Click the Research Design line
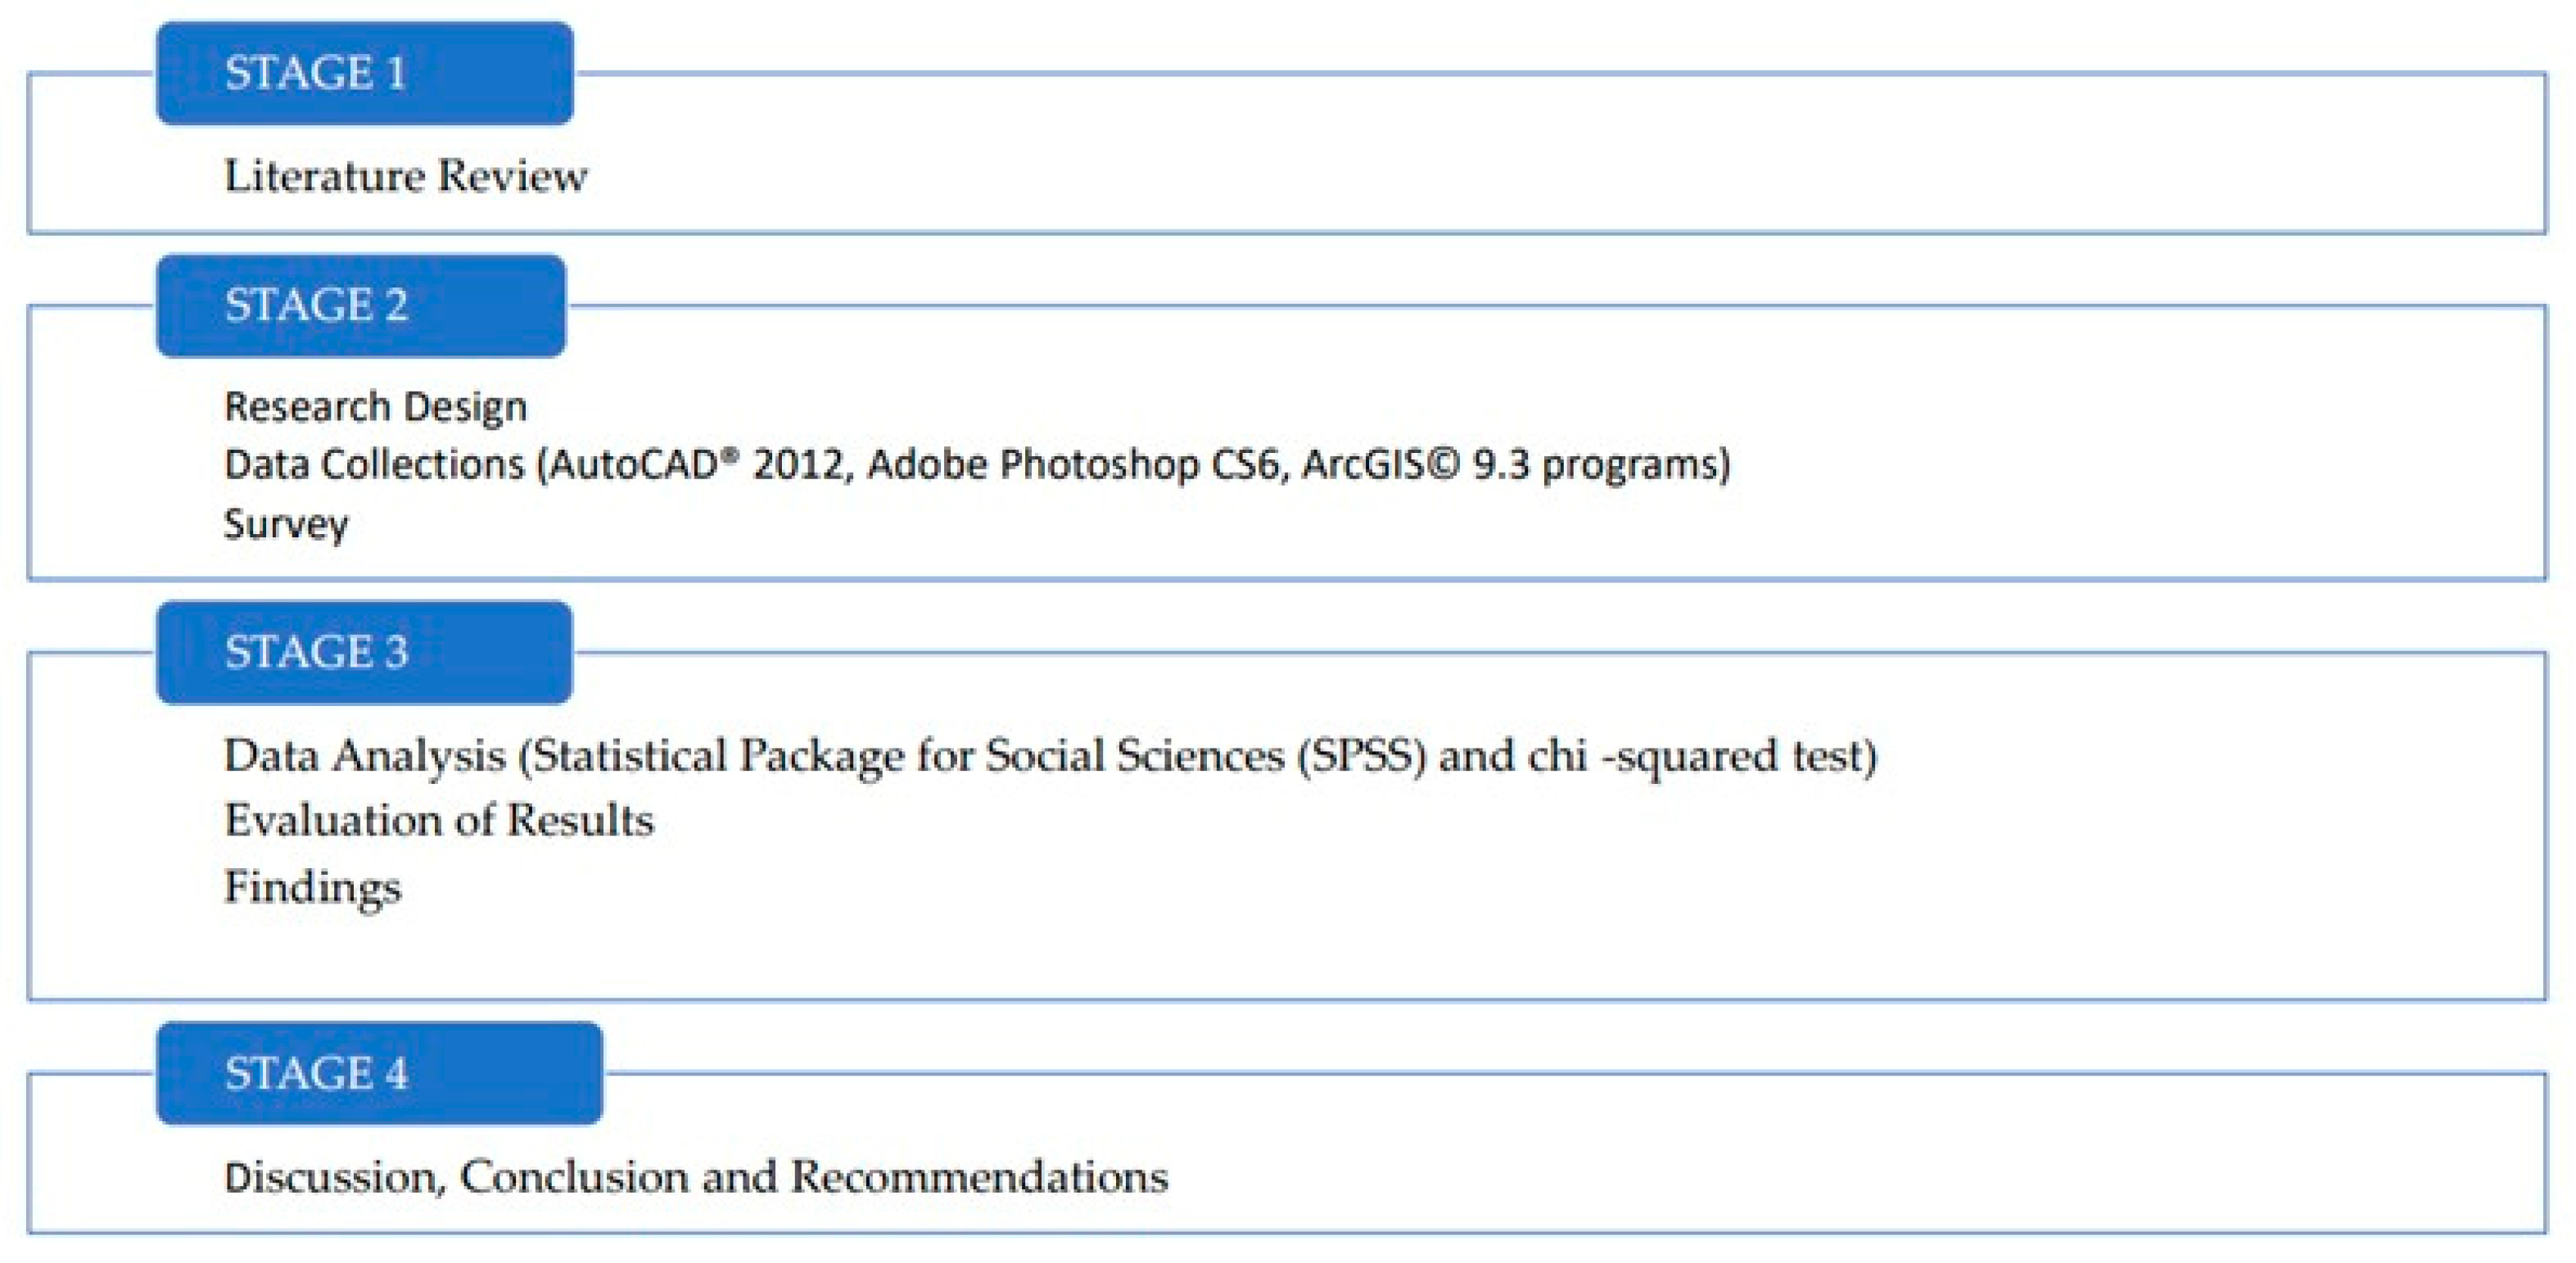This screenshot has width=2576, height=1263. coord(375,407)
